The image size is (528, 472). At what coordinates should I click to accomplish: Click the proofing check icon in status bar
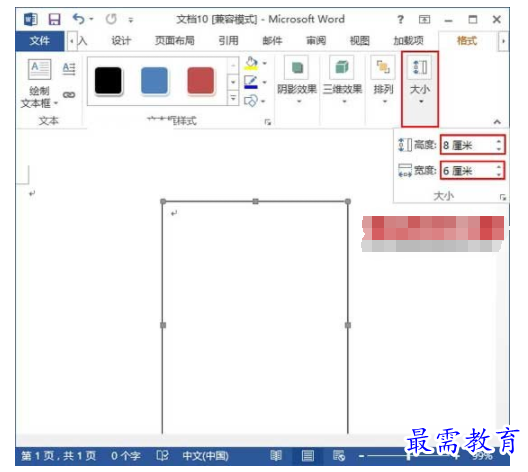pyautogui.click(x=162, y=456)
